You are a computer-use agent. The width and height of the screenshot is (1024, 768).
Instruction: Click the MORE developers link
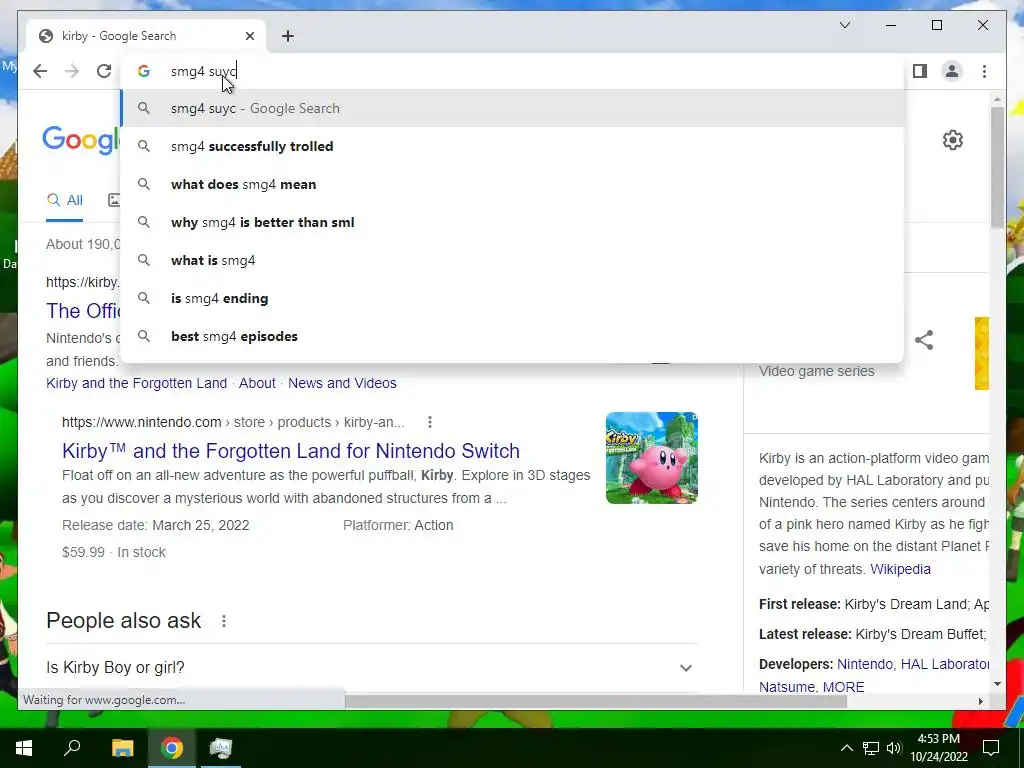pyautogui.click(x=843, y=687)
